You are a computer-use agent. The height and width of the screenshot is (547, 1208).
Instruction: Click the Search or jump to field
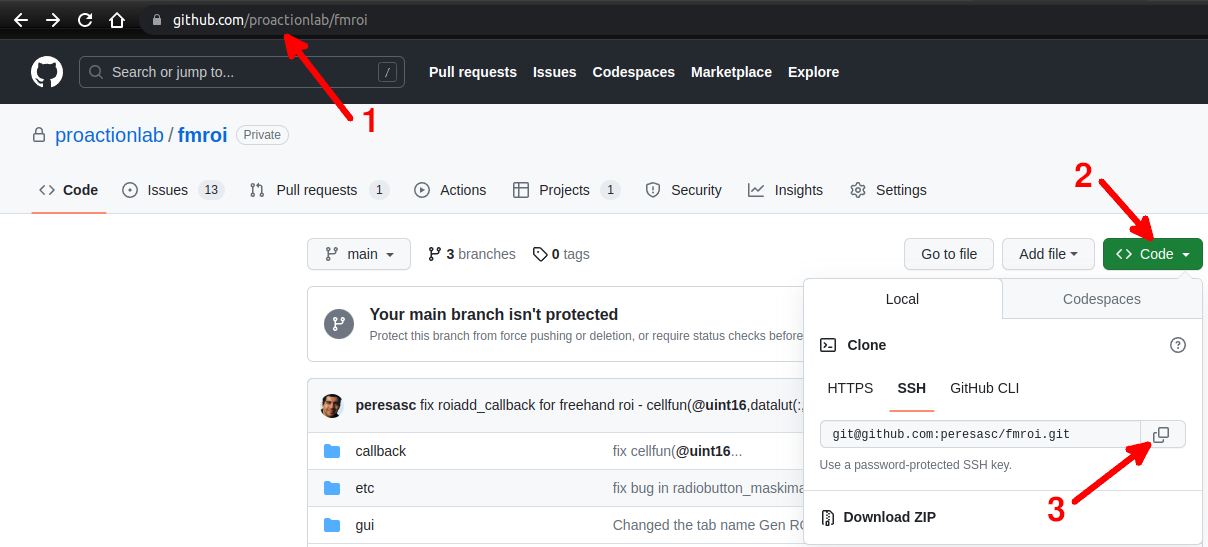pos(242,72)
